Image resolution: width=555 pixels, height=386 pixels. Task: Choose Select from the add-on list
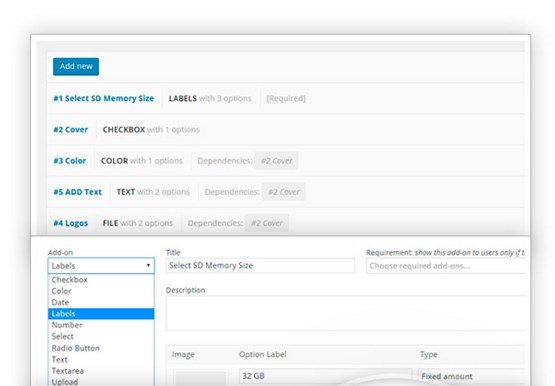tap(101, 336)
